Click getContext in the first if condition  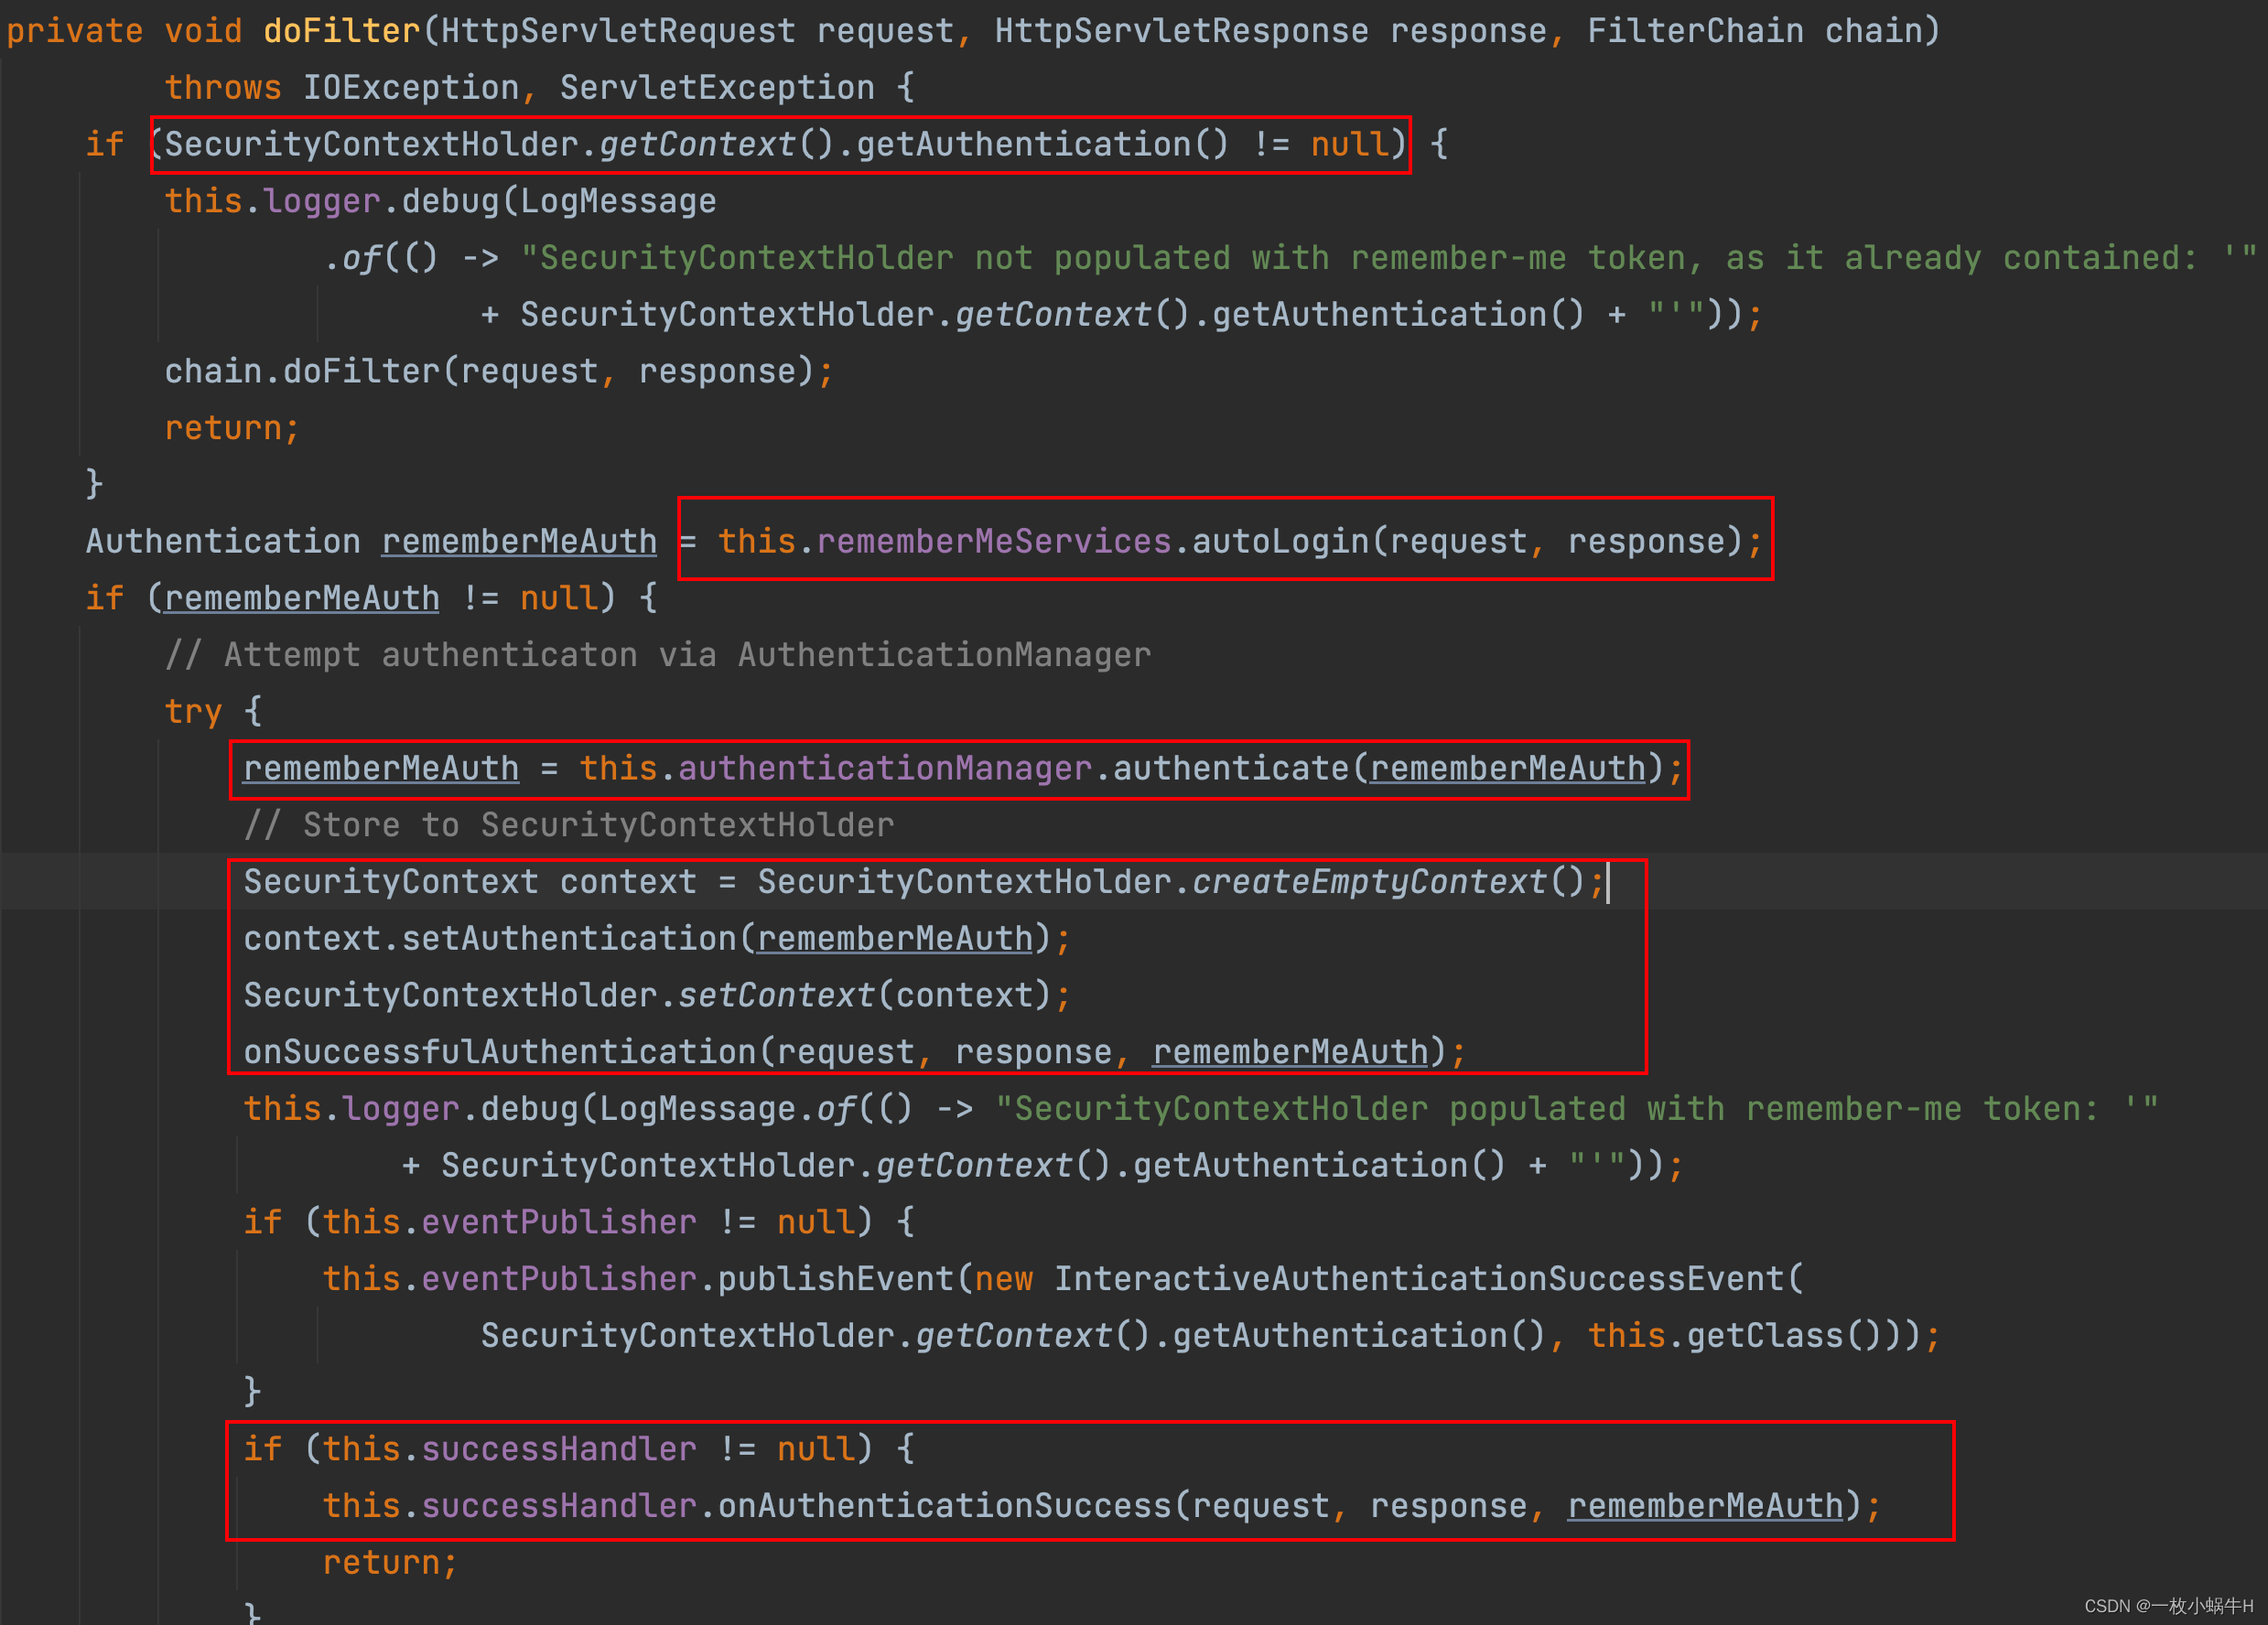pyautogui.click(x=697, y=145)
